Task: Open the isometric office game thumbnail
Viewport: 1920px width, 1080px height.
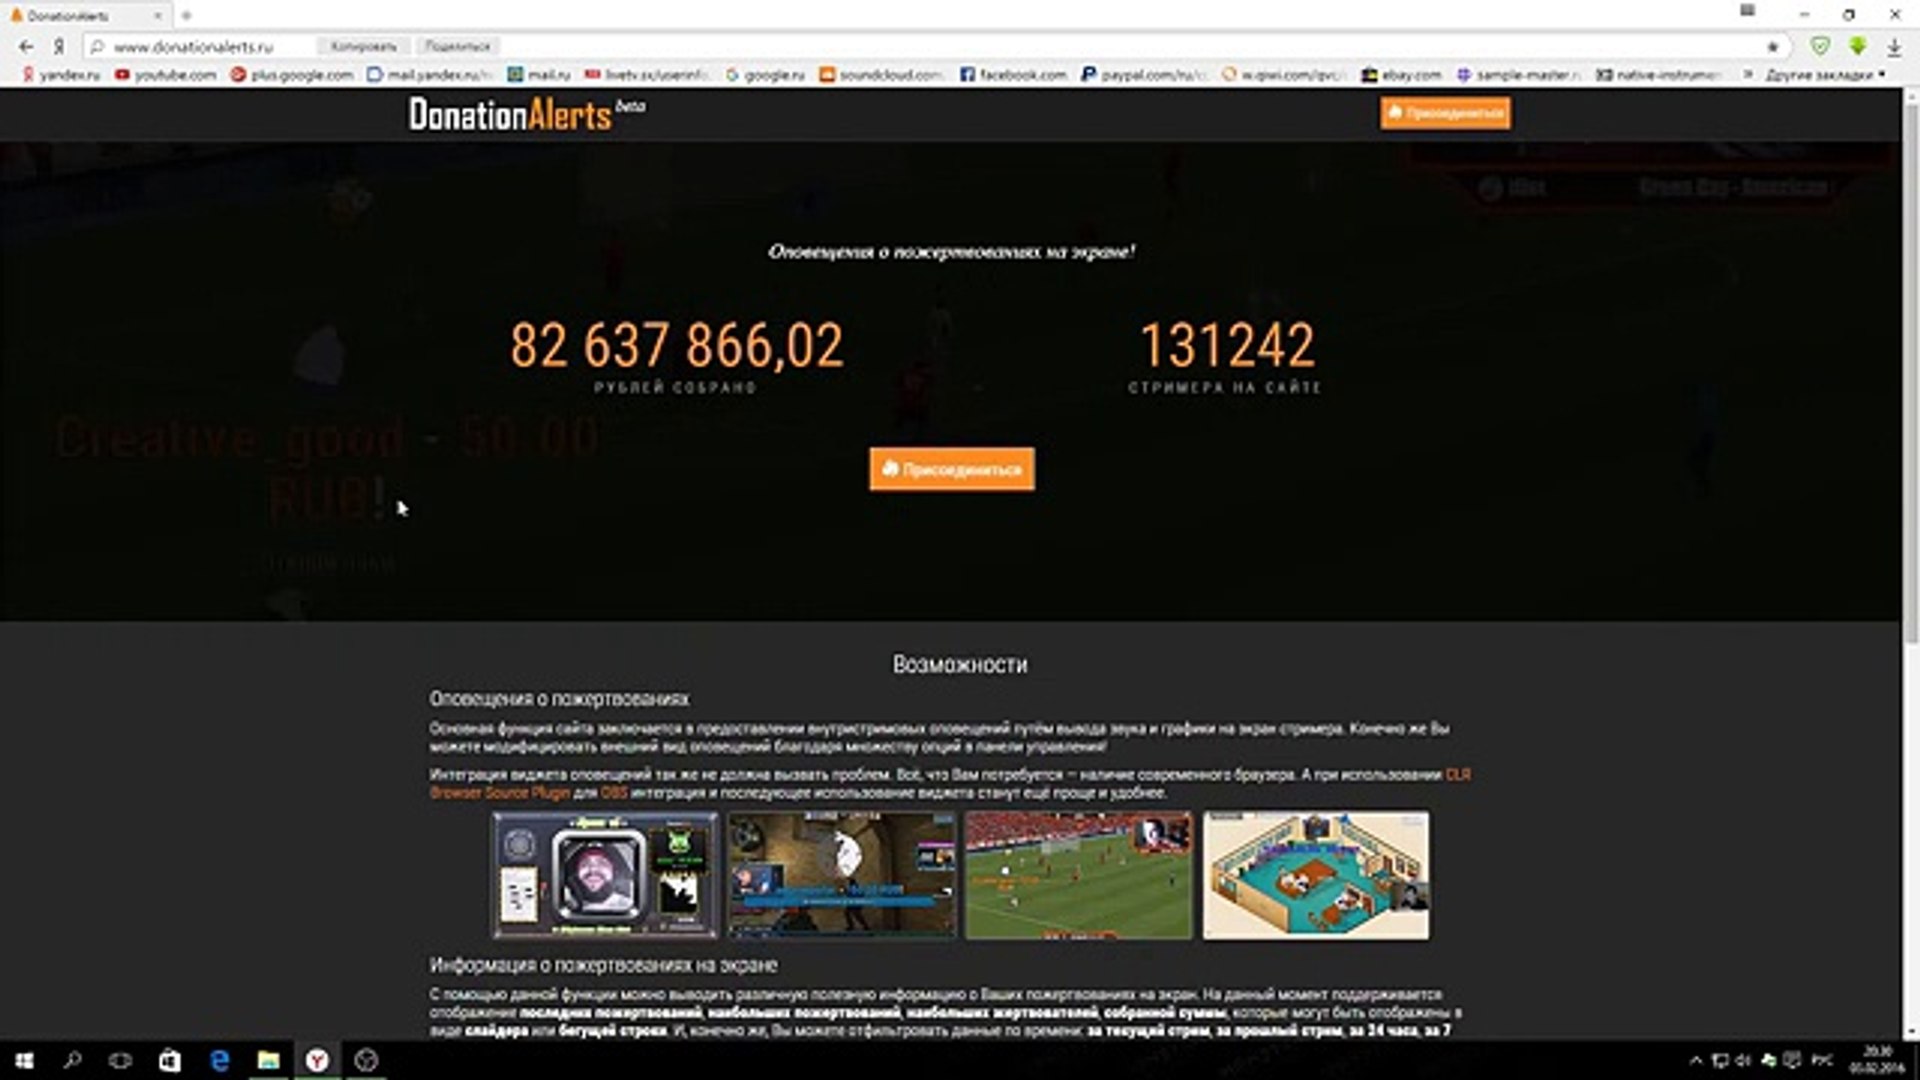Action: [x=1316, y=875]
